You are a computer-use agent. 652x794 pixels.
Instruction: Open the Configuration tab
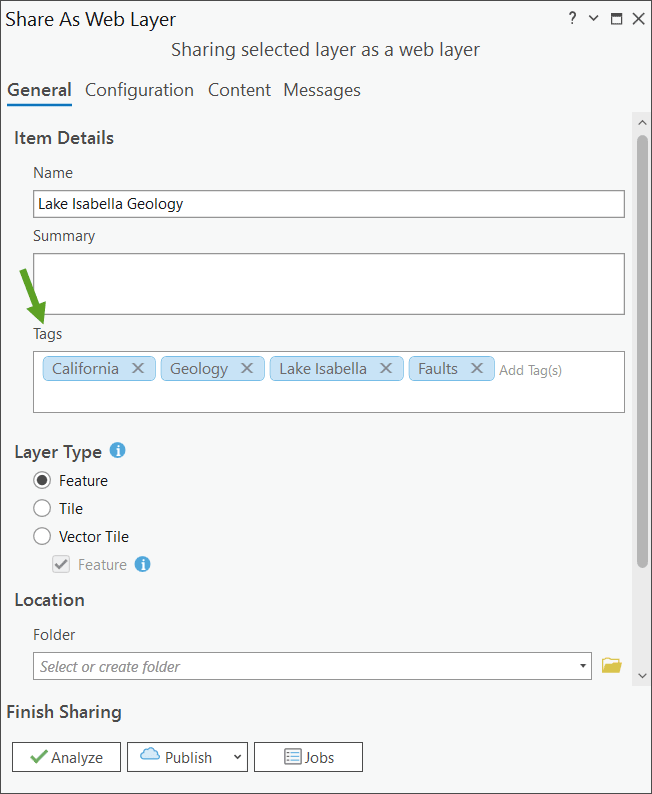click(x=139, y=90)
